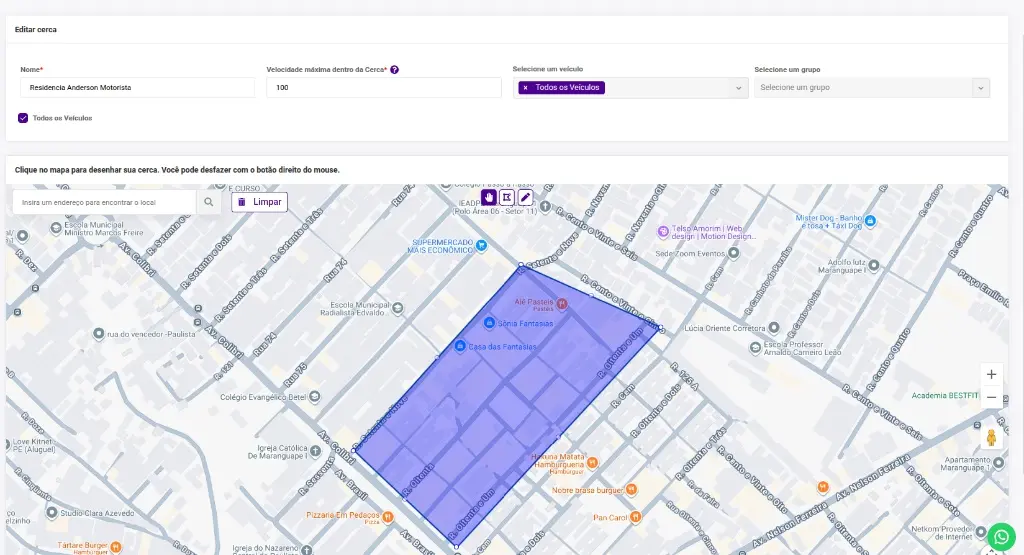Click the Mister Dog Banho e tosa marker
1024x555 pixels.
(871, 221)
